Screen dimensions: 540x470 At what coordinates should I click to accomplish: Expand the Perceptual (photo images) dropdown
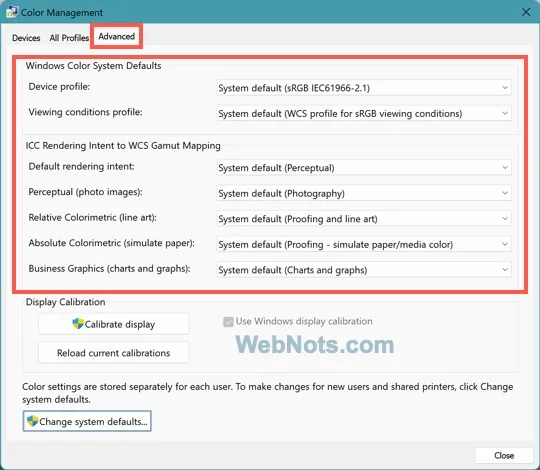tap(364, 193)
